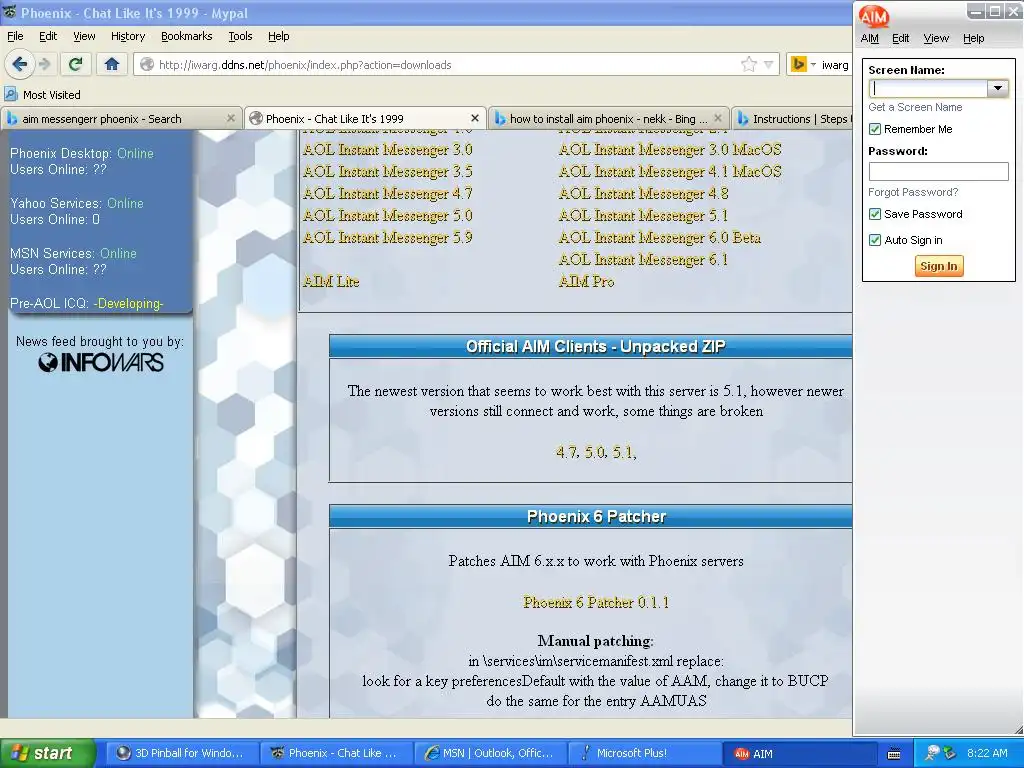1024x768 pixels.
Task: Click the Sign In button
Action: tap(938, 266)
